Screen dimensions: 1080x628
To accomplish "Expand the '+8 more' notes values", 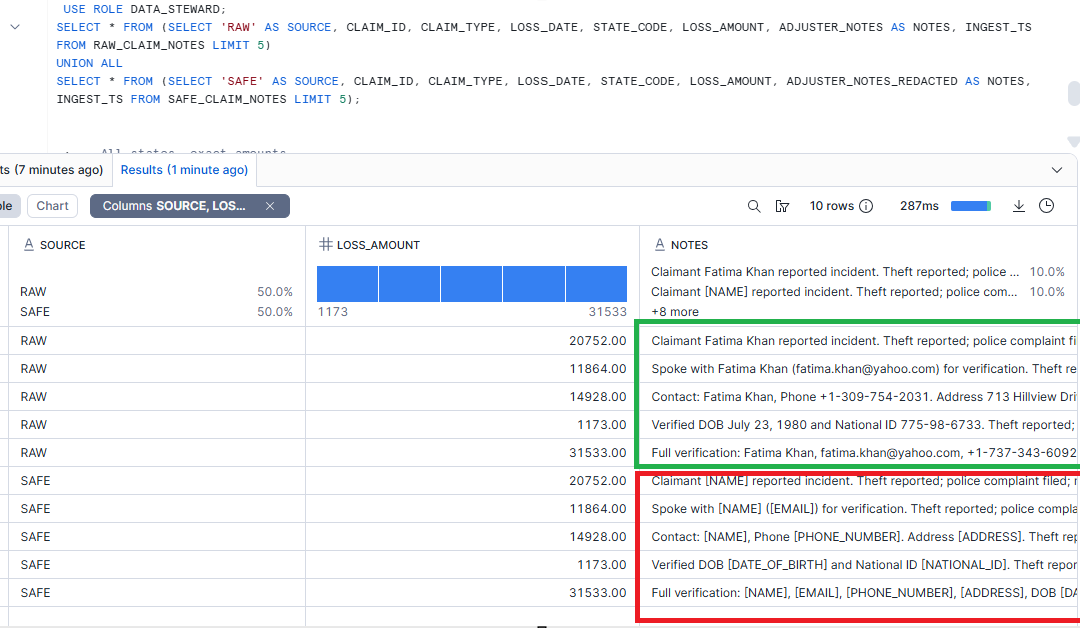I will point(675,312).
